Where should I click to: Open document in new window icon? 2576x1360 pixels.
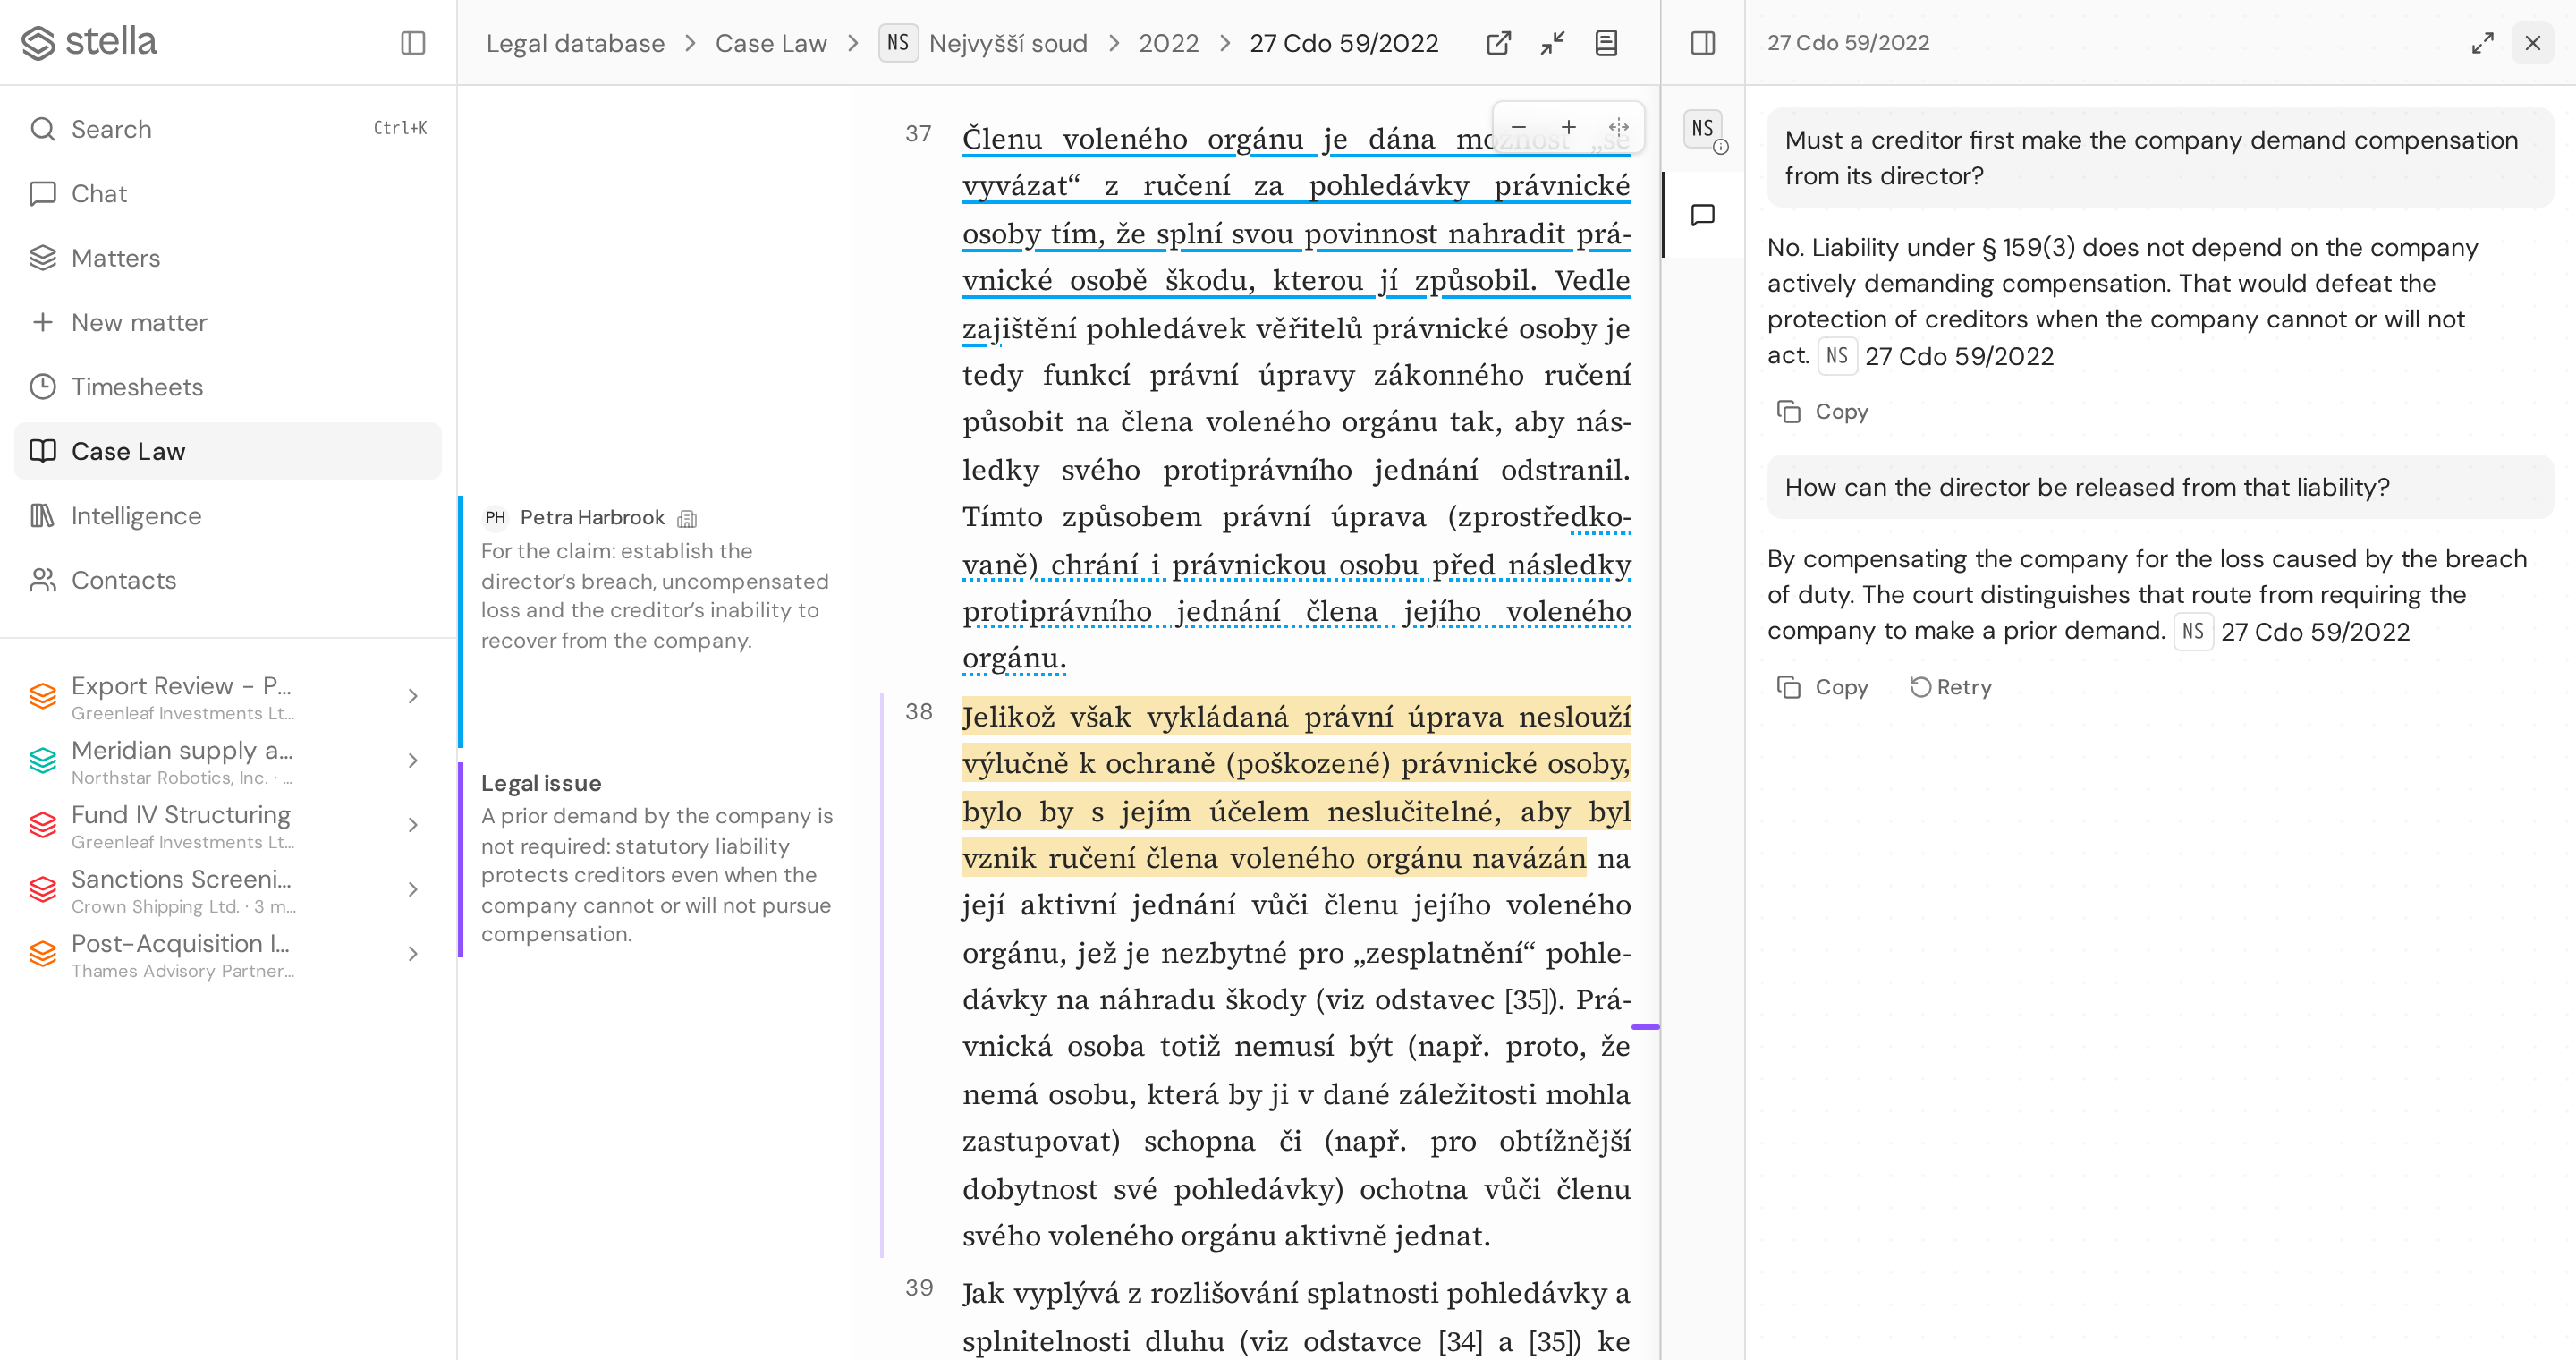pyautogui.click(x=1498, y=43)
